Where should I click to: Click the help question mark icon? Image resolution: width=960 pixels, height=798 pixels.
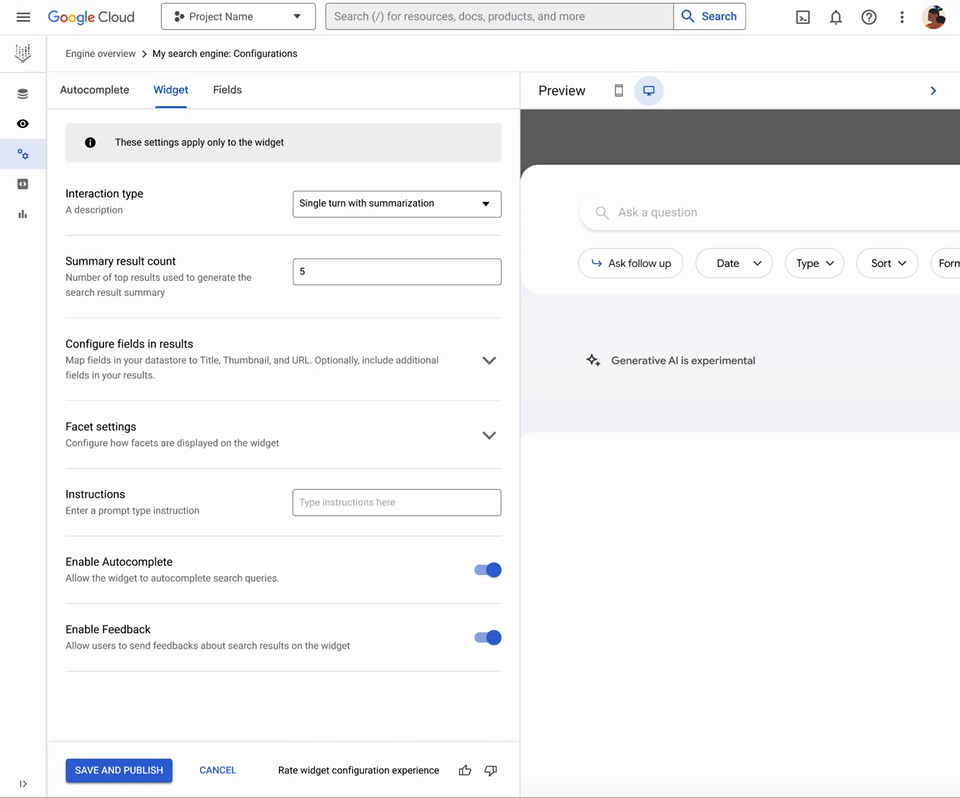point(869,17)
